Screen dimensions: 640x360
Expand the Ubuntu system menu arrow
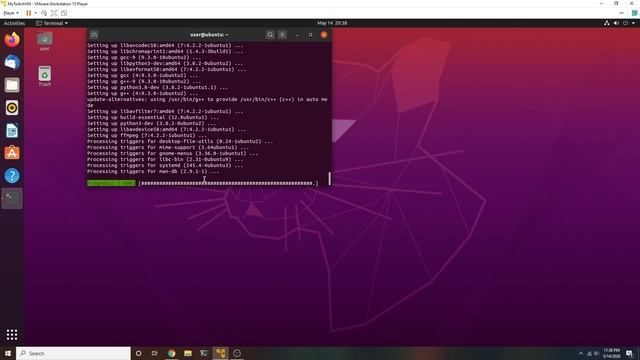pyautogui.click(x=633, y=23)
